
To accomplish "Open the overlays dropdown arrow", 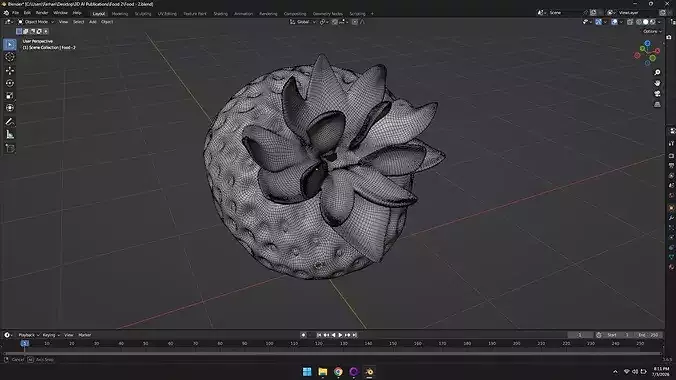I will click(x=621, y=22).
